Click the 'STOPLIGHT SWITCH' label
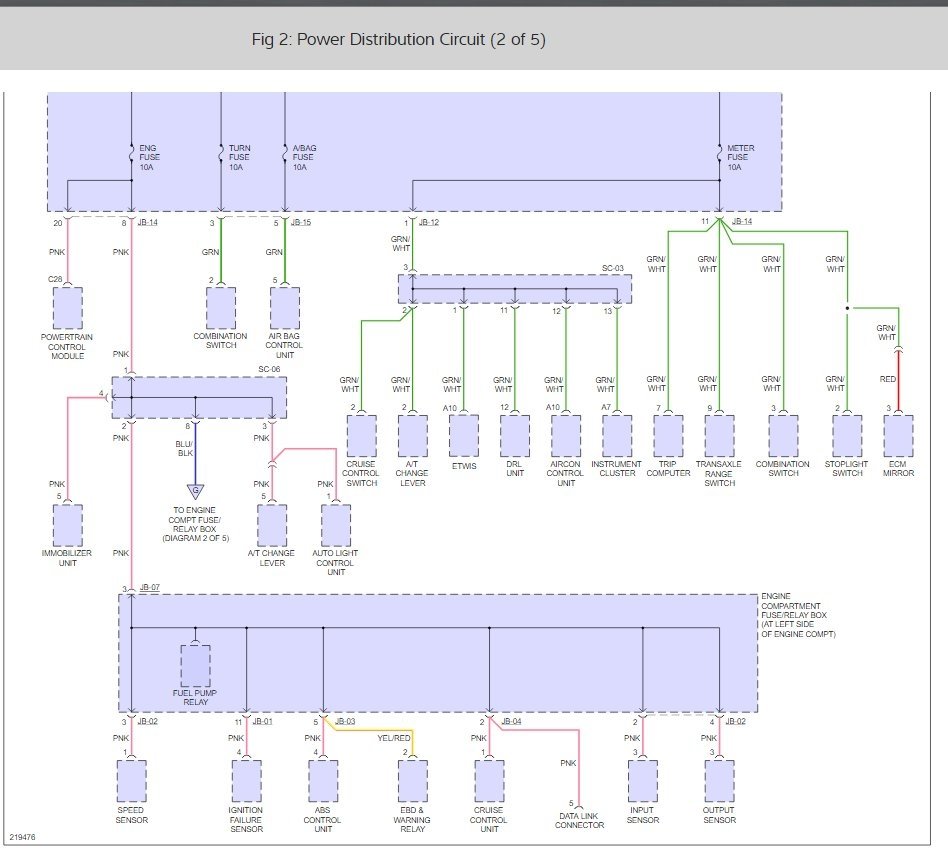Viewport: 948px width, 852px height. 846,469
